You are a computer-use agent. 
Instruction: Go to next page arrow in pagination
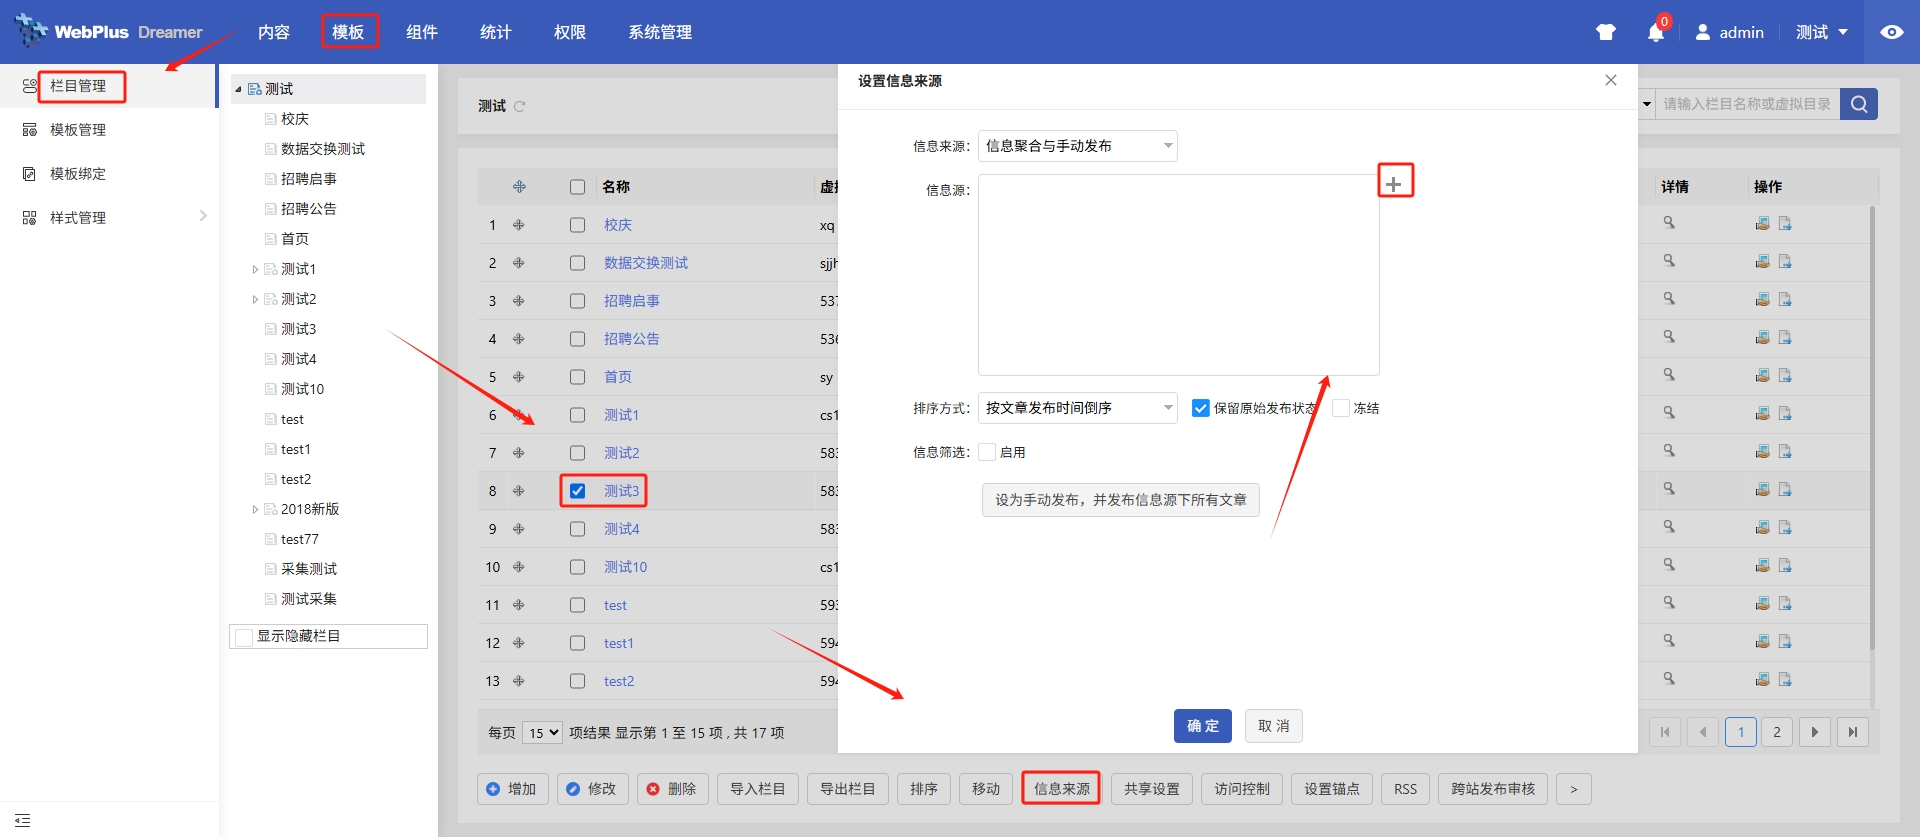[1814, 732]
